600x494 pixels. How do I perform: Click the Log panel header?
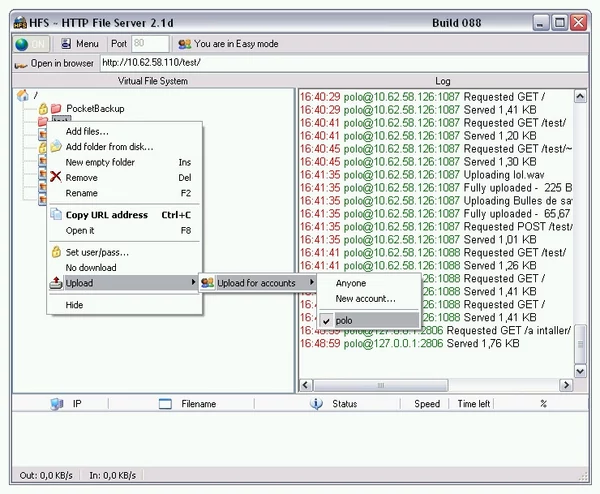pyautogui.click(x=442, y=81)
